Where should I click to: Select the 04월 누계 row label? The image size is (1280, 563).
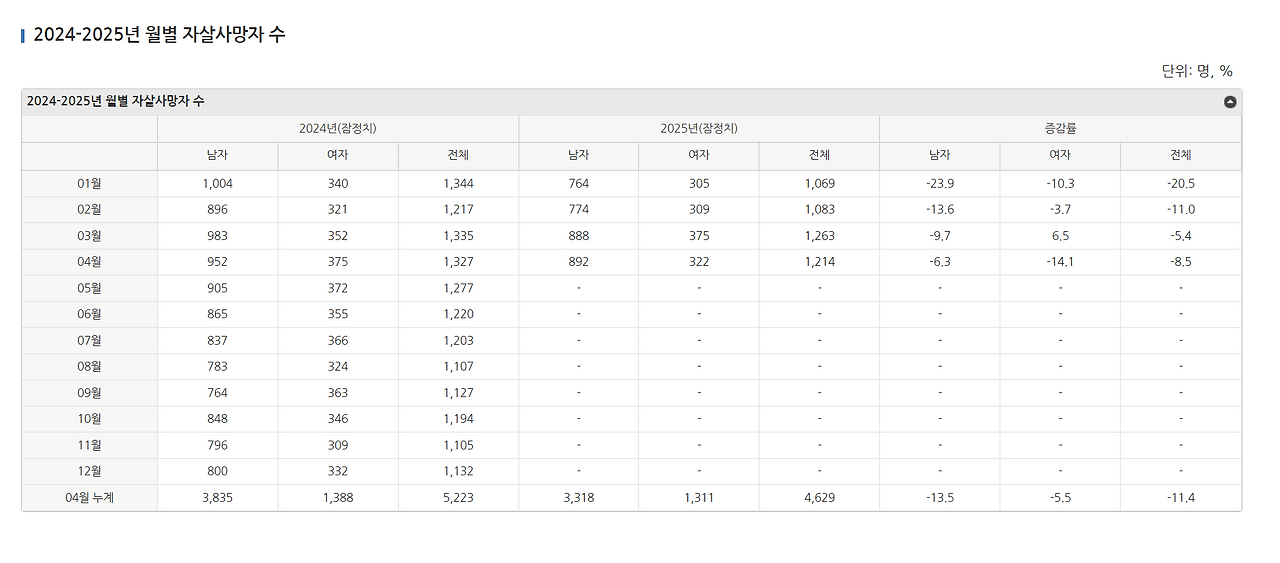(89, 498)
